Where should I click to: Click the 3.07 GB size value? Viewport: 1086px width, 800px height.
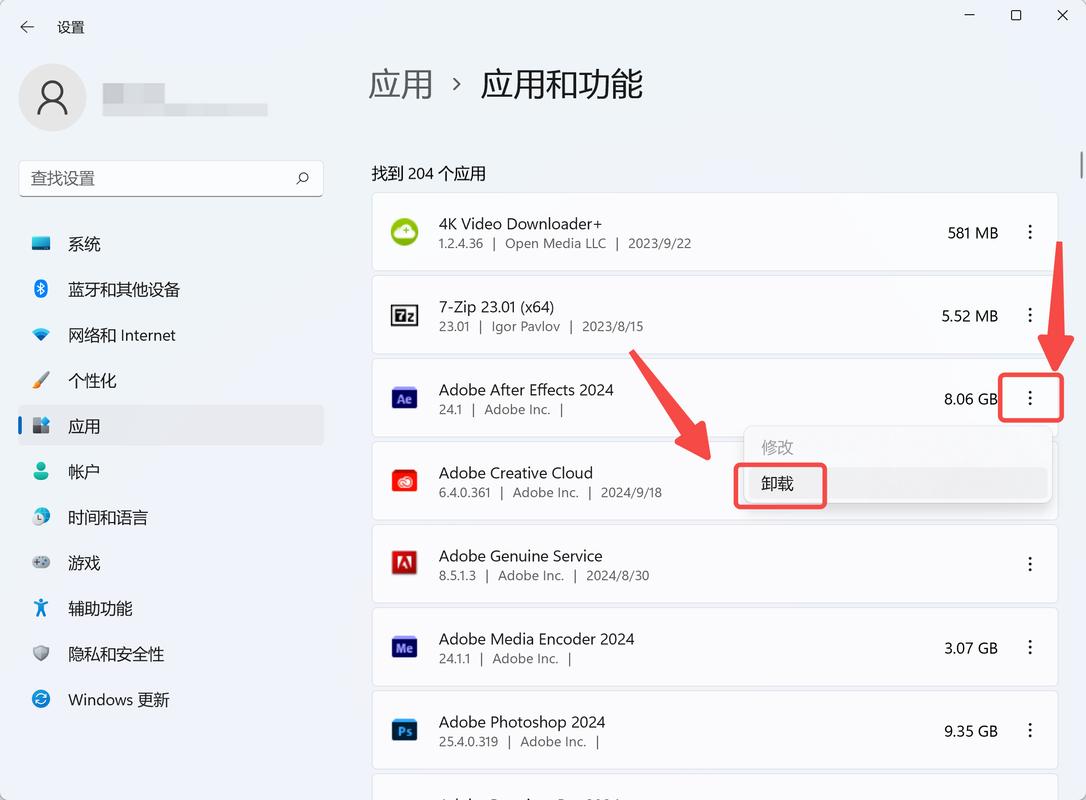[971, 648]
